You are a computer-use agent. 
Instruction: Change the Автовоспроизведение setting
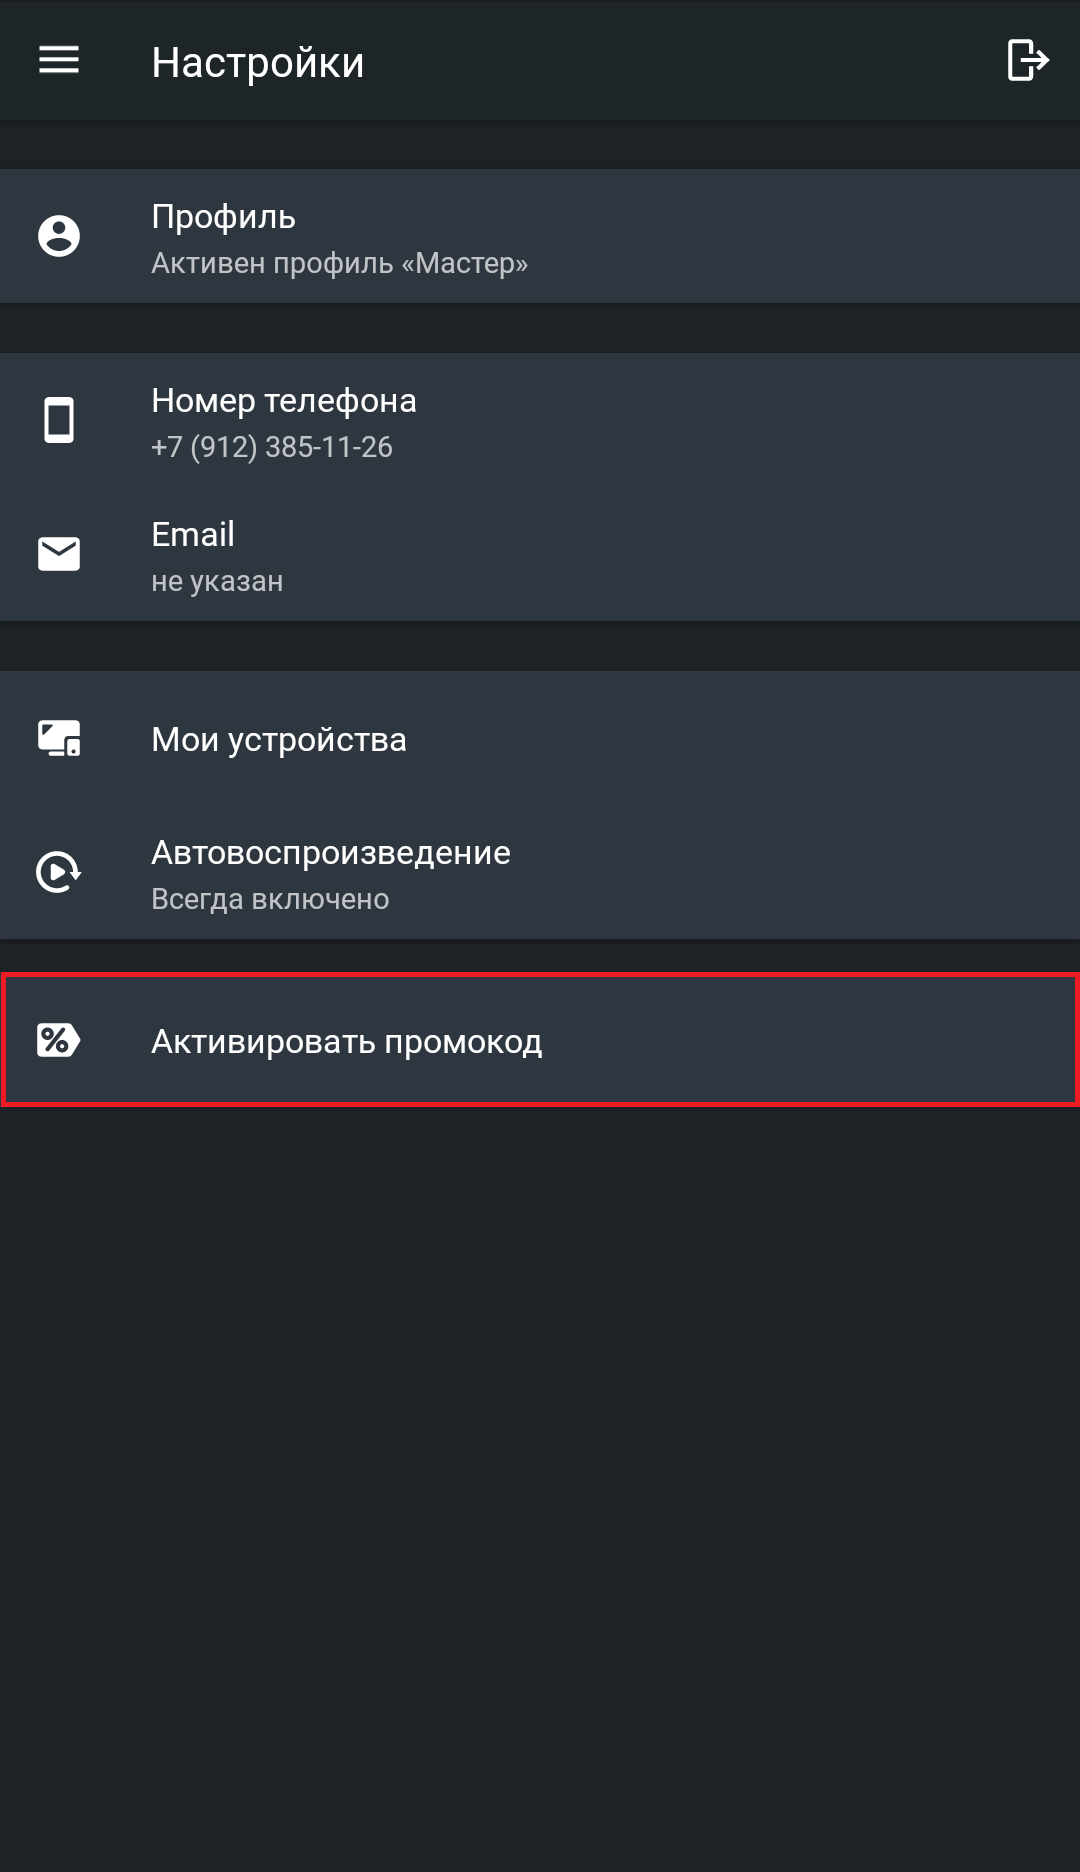click(x=540, y=872)
